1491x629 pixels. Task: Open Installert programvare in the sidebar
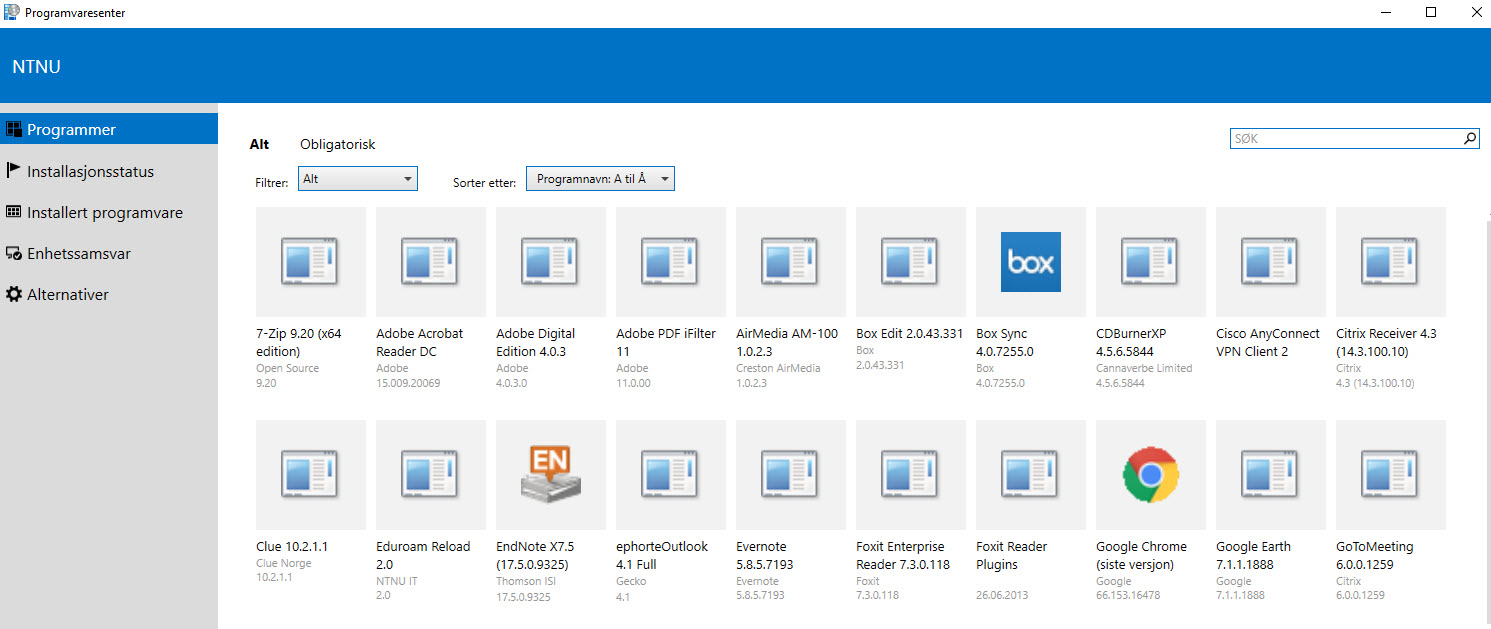[109, 212]
